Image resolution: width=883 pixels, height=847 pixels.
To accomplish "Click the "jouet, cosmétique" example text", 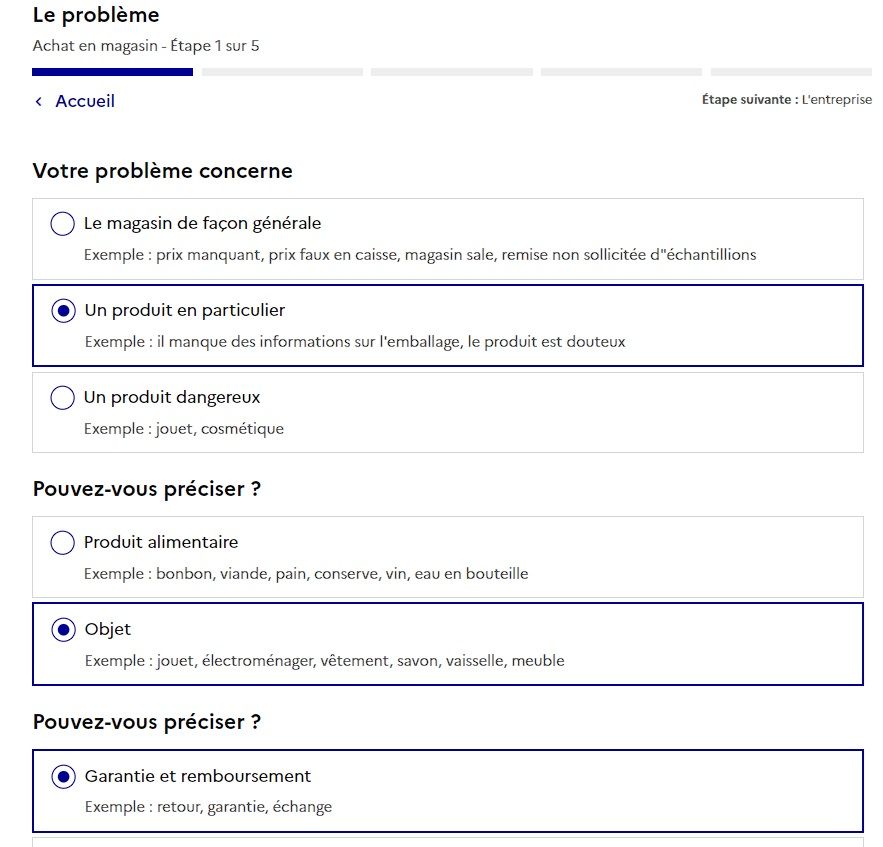I will coord(185,428).
